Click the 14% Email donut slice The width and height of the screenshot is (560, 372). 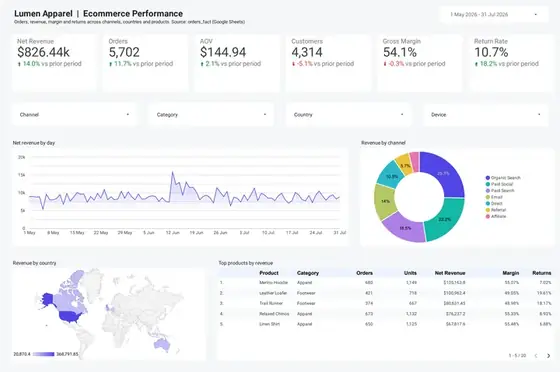point(385,201)
